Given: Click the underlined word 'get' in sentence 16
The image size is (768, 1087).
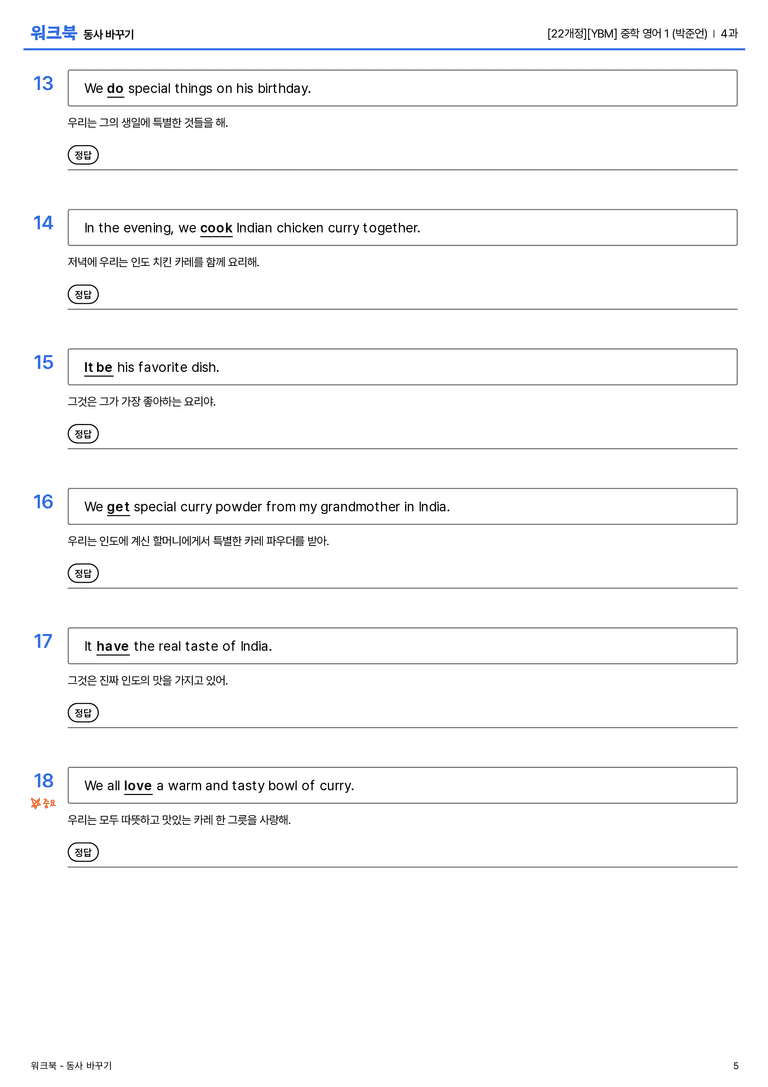Looking at the screenshot, I should coord(118,507).
